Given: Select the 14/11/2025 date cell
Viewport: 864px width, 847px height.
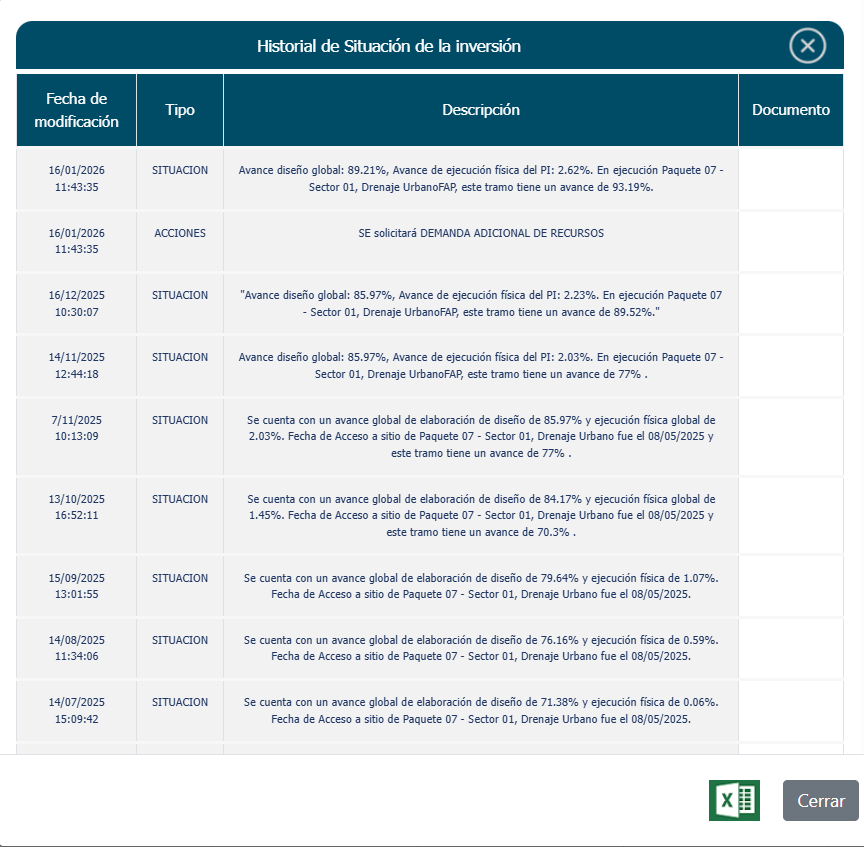Looking at the screenshot, I should coord(77,365).
